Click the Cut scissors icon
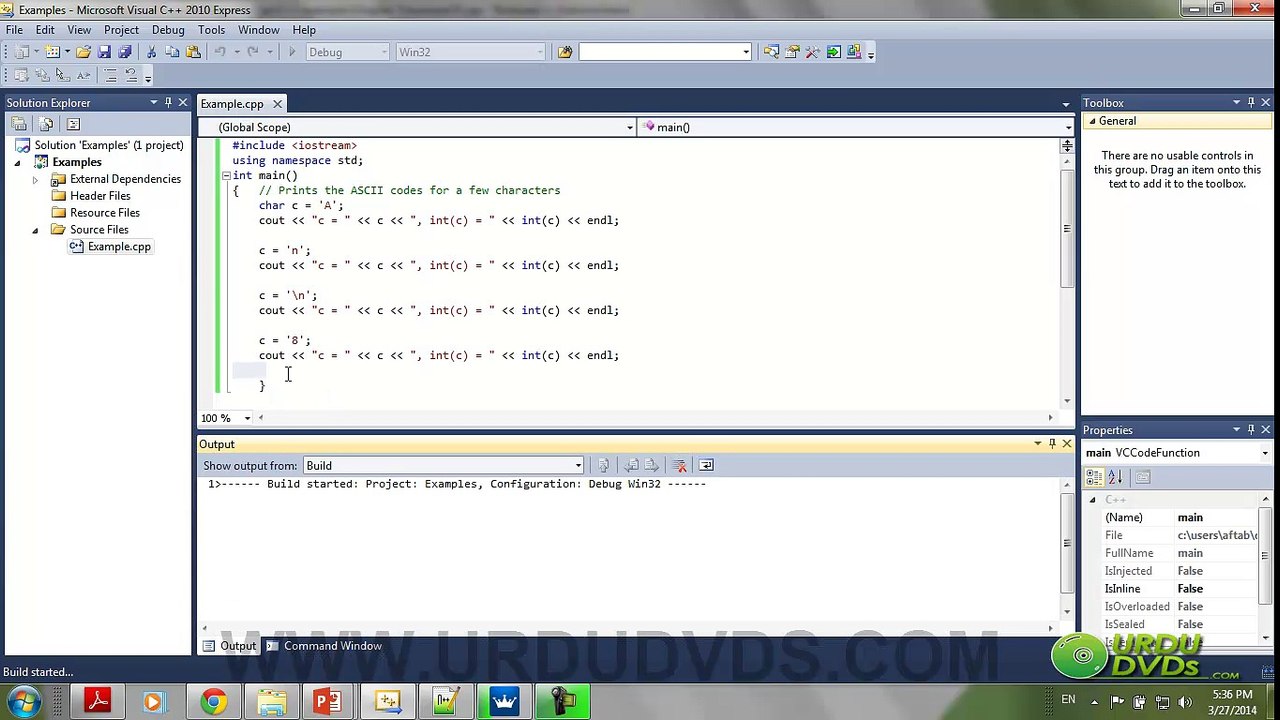 [152, 52]
